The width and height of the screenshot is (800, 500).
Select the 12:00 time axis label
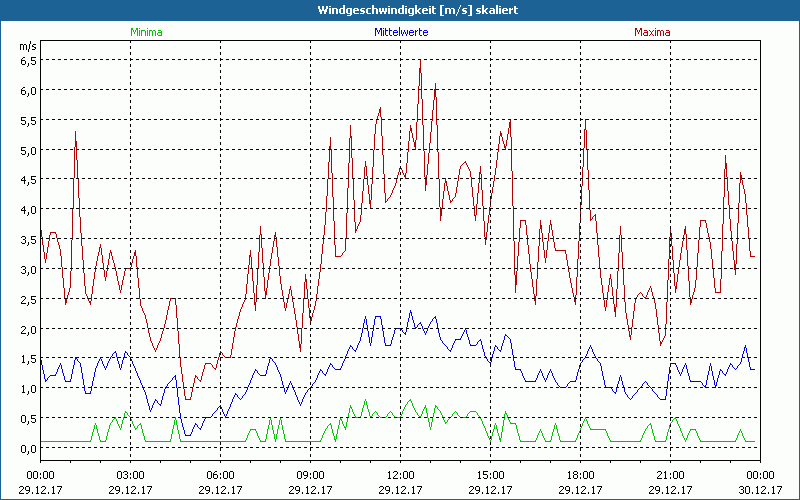click(x=400, y=475)
